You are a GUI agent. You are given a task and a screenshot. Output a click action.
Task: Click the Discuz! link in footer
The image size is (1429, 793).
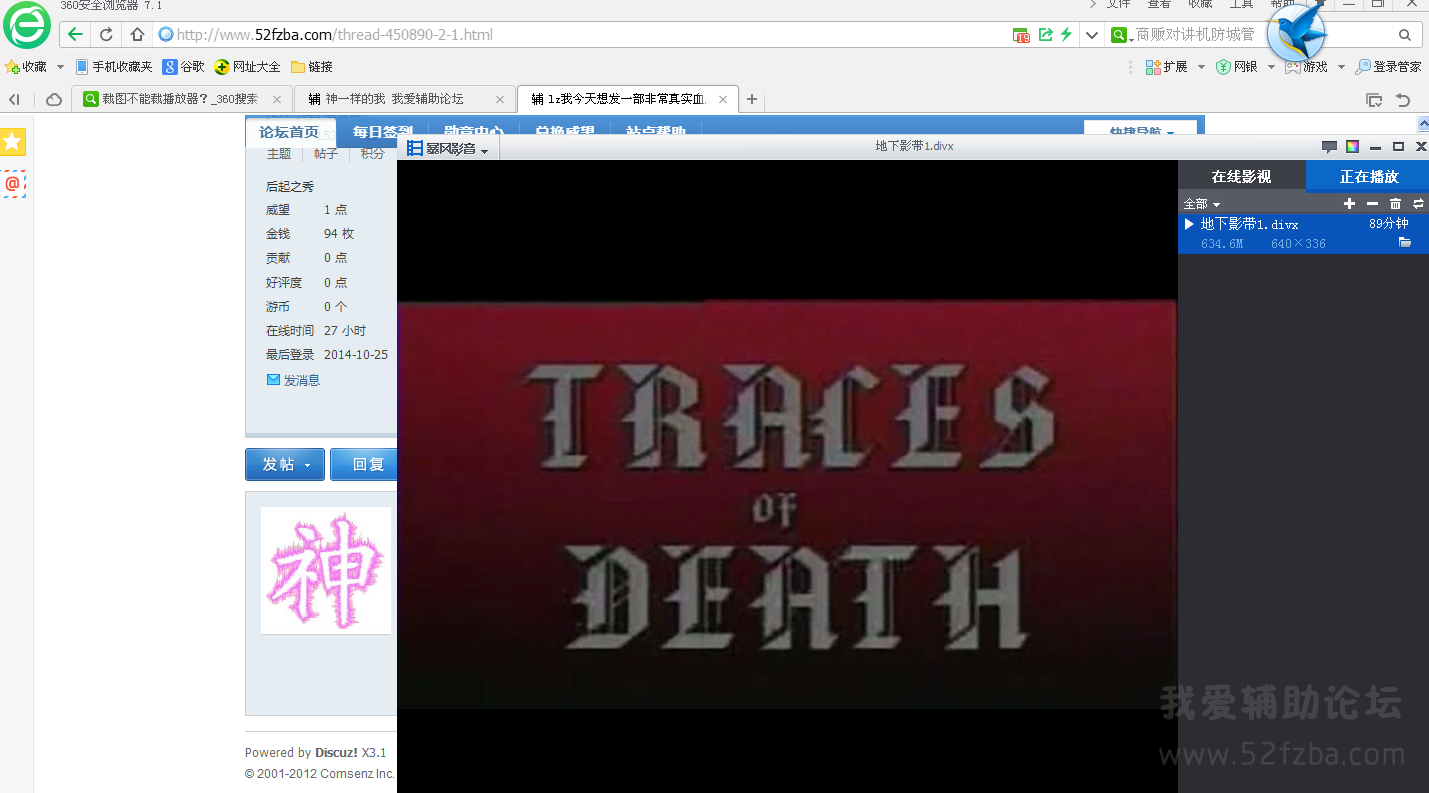coord(336,753)
